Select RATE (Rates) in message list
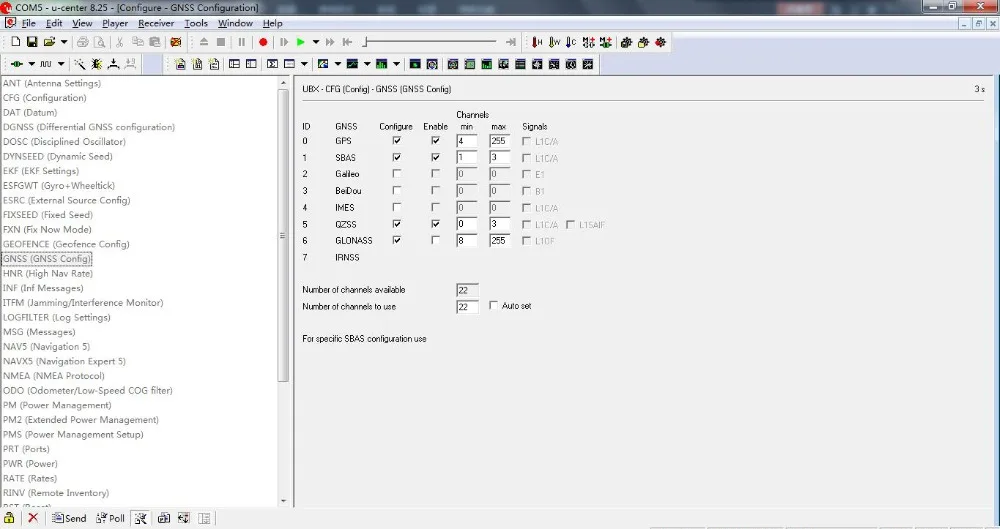The height and width of the screenshot is (529, 1000). [30, 479]
